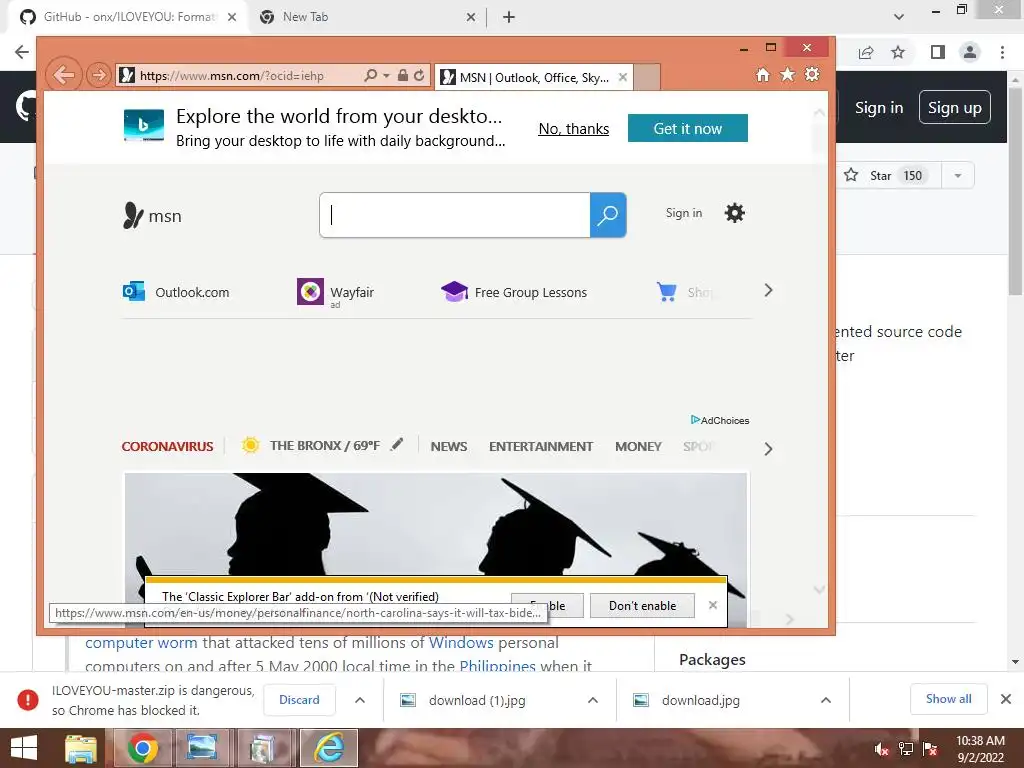Viewport: 1024px width, 768px height.
Task: Click the Get it now button
Action: [x=688, y=129]
